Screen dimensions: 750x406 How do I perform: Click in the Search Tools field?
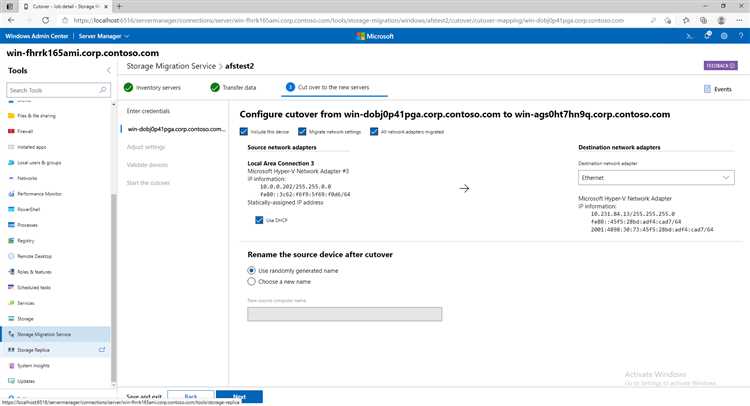(58, 90)
